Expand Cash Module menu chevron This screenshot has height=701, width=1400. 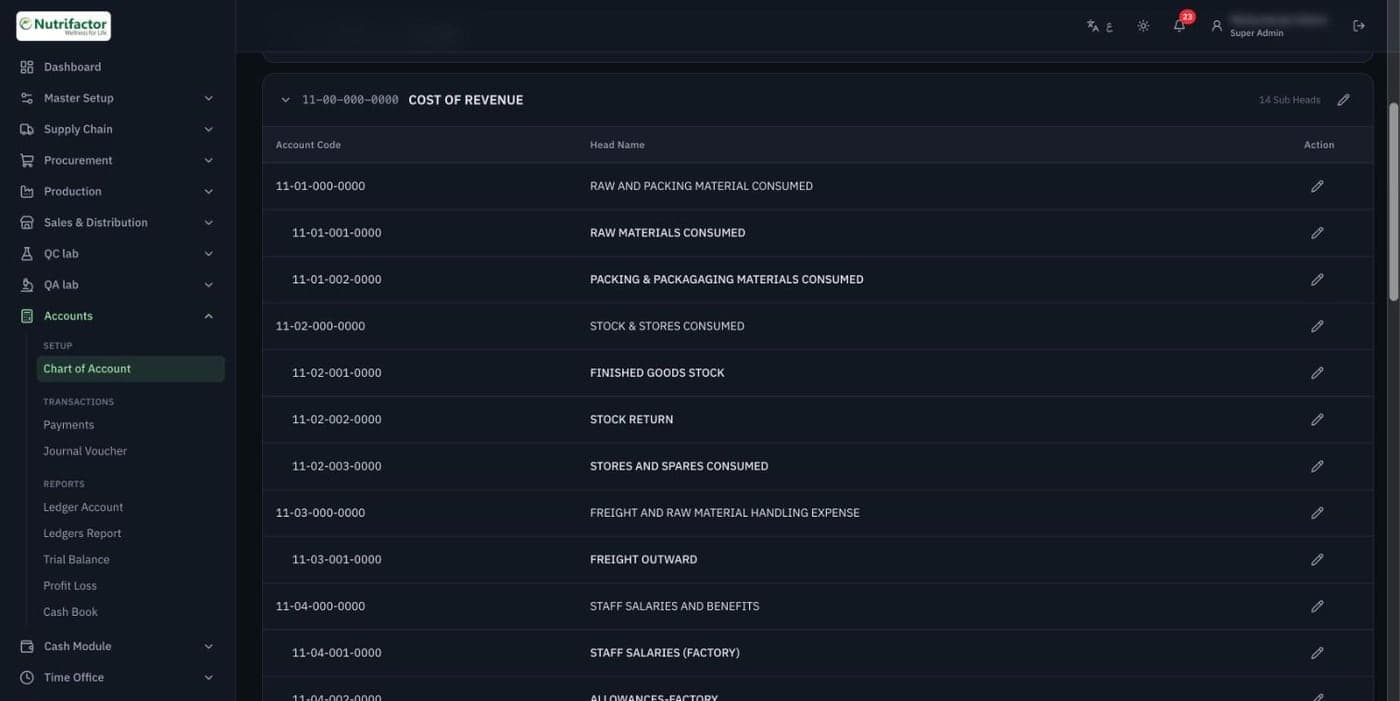click(x=209, y=646)
